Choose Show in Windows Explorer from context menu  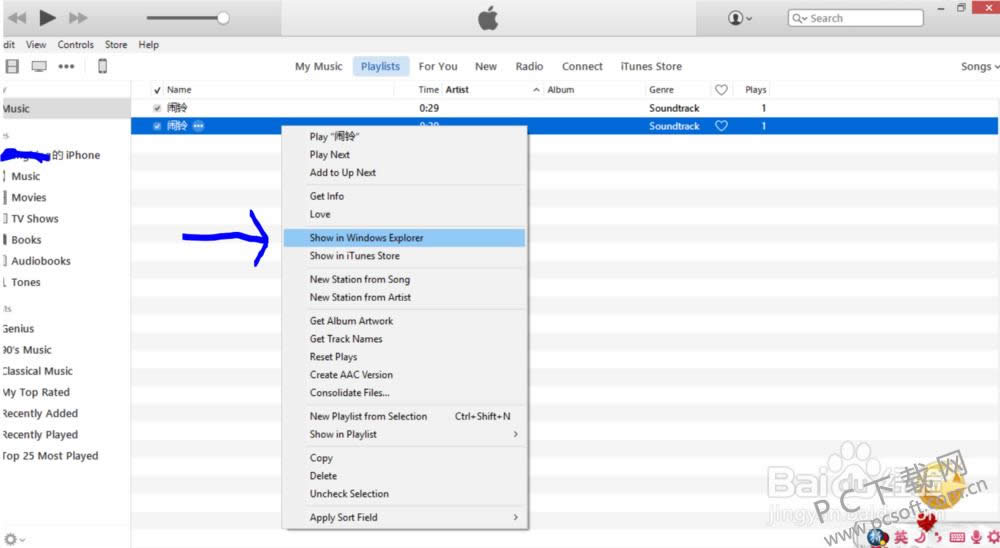point(366,238)
